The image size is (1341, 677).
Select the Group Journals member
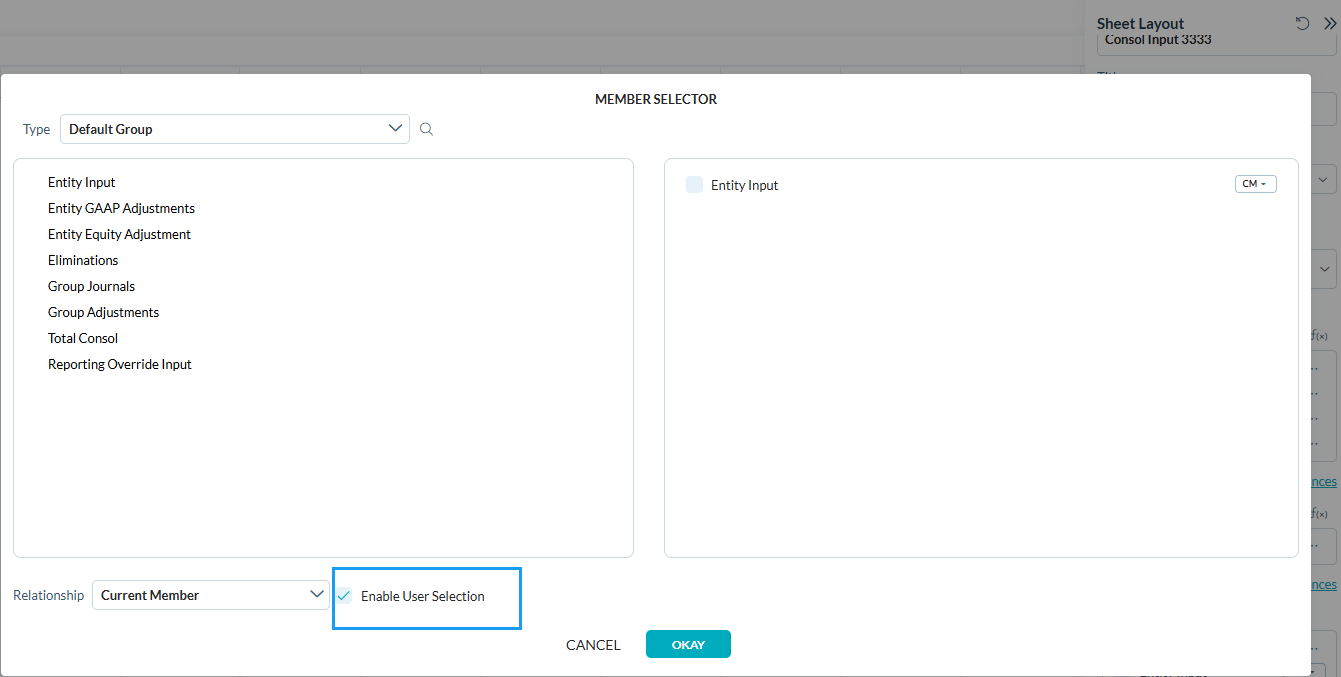pos(91,286)
